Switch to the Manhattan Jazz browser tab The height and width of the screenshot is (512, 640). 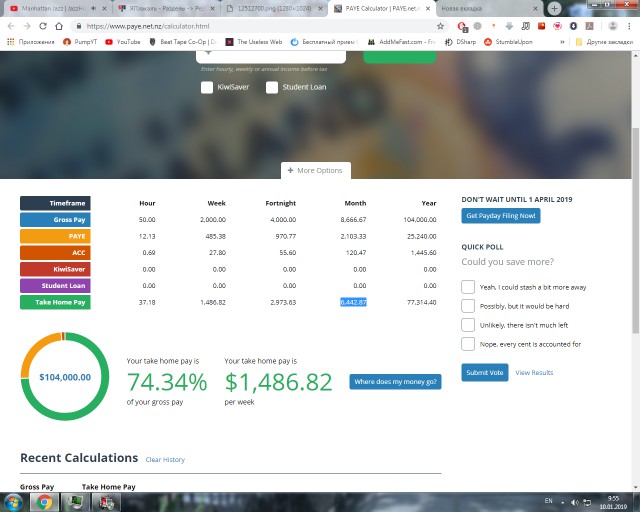(46, 8)
